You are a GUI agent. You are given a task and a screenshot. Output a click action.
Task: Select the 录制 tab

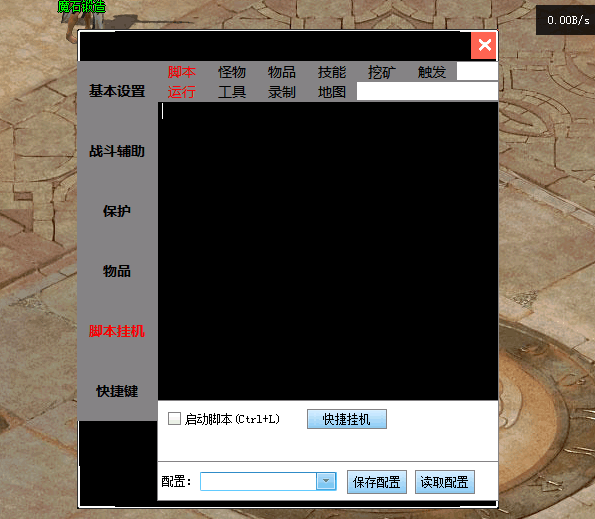(x=282, y=92)
